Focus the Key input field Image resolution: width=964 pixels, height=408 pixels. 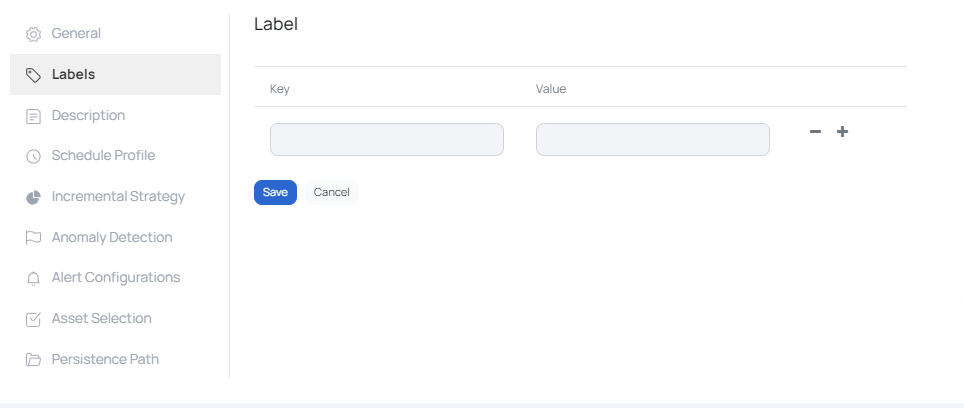tap(387, 139)
